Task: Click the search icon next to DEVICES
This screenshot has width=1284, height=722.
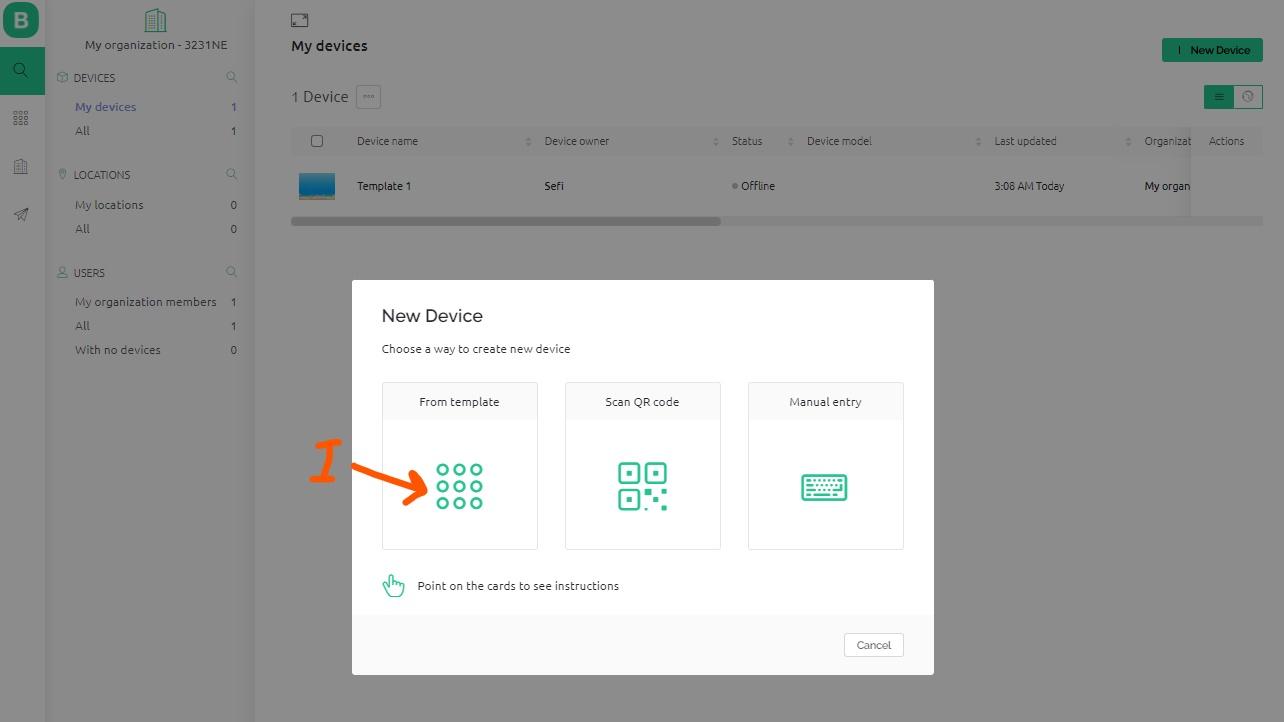Action: tap(232, 77)
